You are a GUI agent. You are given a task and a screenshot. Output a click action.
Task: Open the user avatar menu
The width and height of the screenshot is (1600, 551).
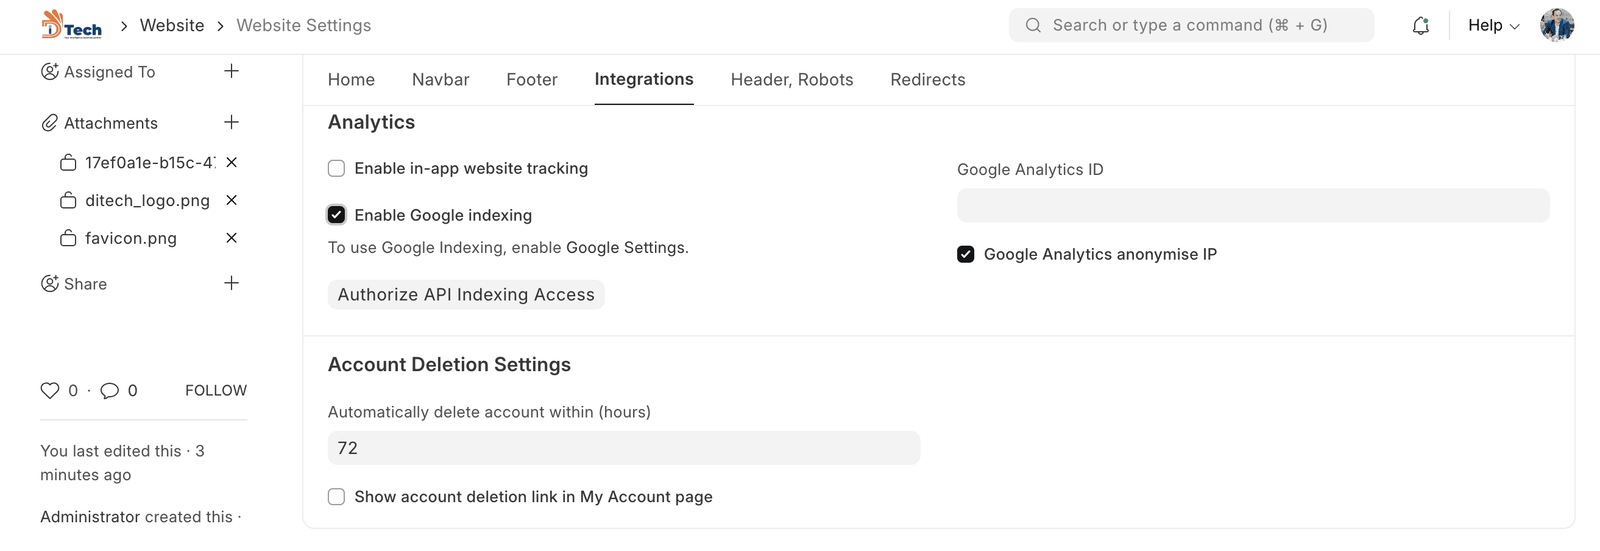[1557, 26]
